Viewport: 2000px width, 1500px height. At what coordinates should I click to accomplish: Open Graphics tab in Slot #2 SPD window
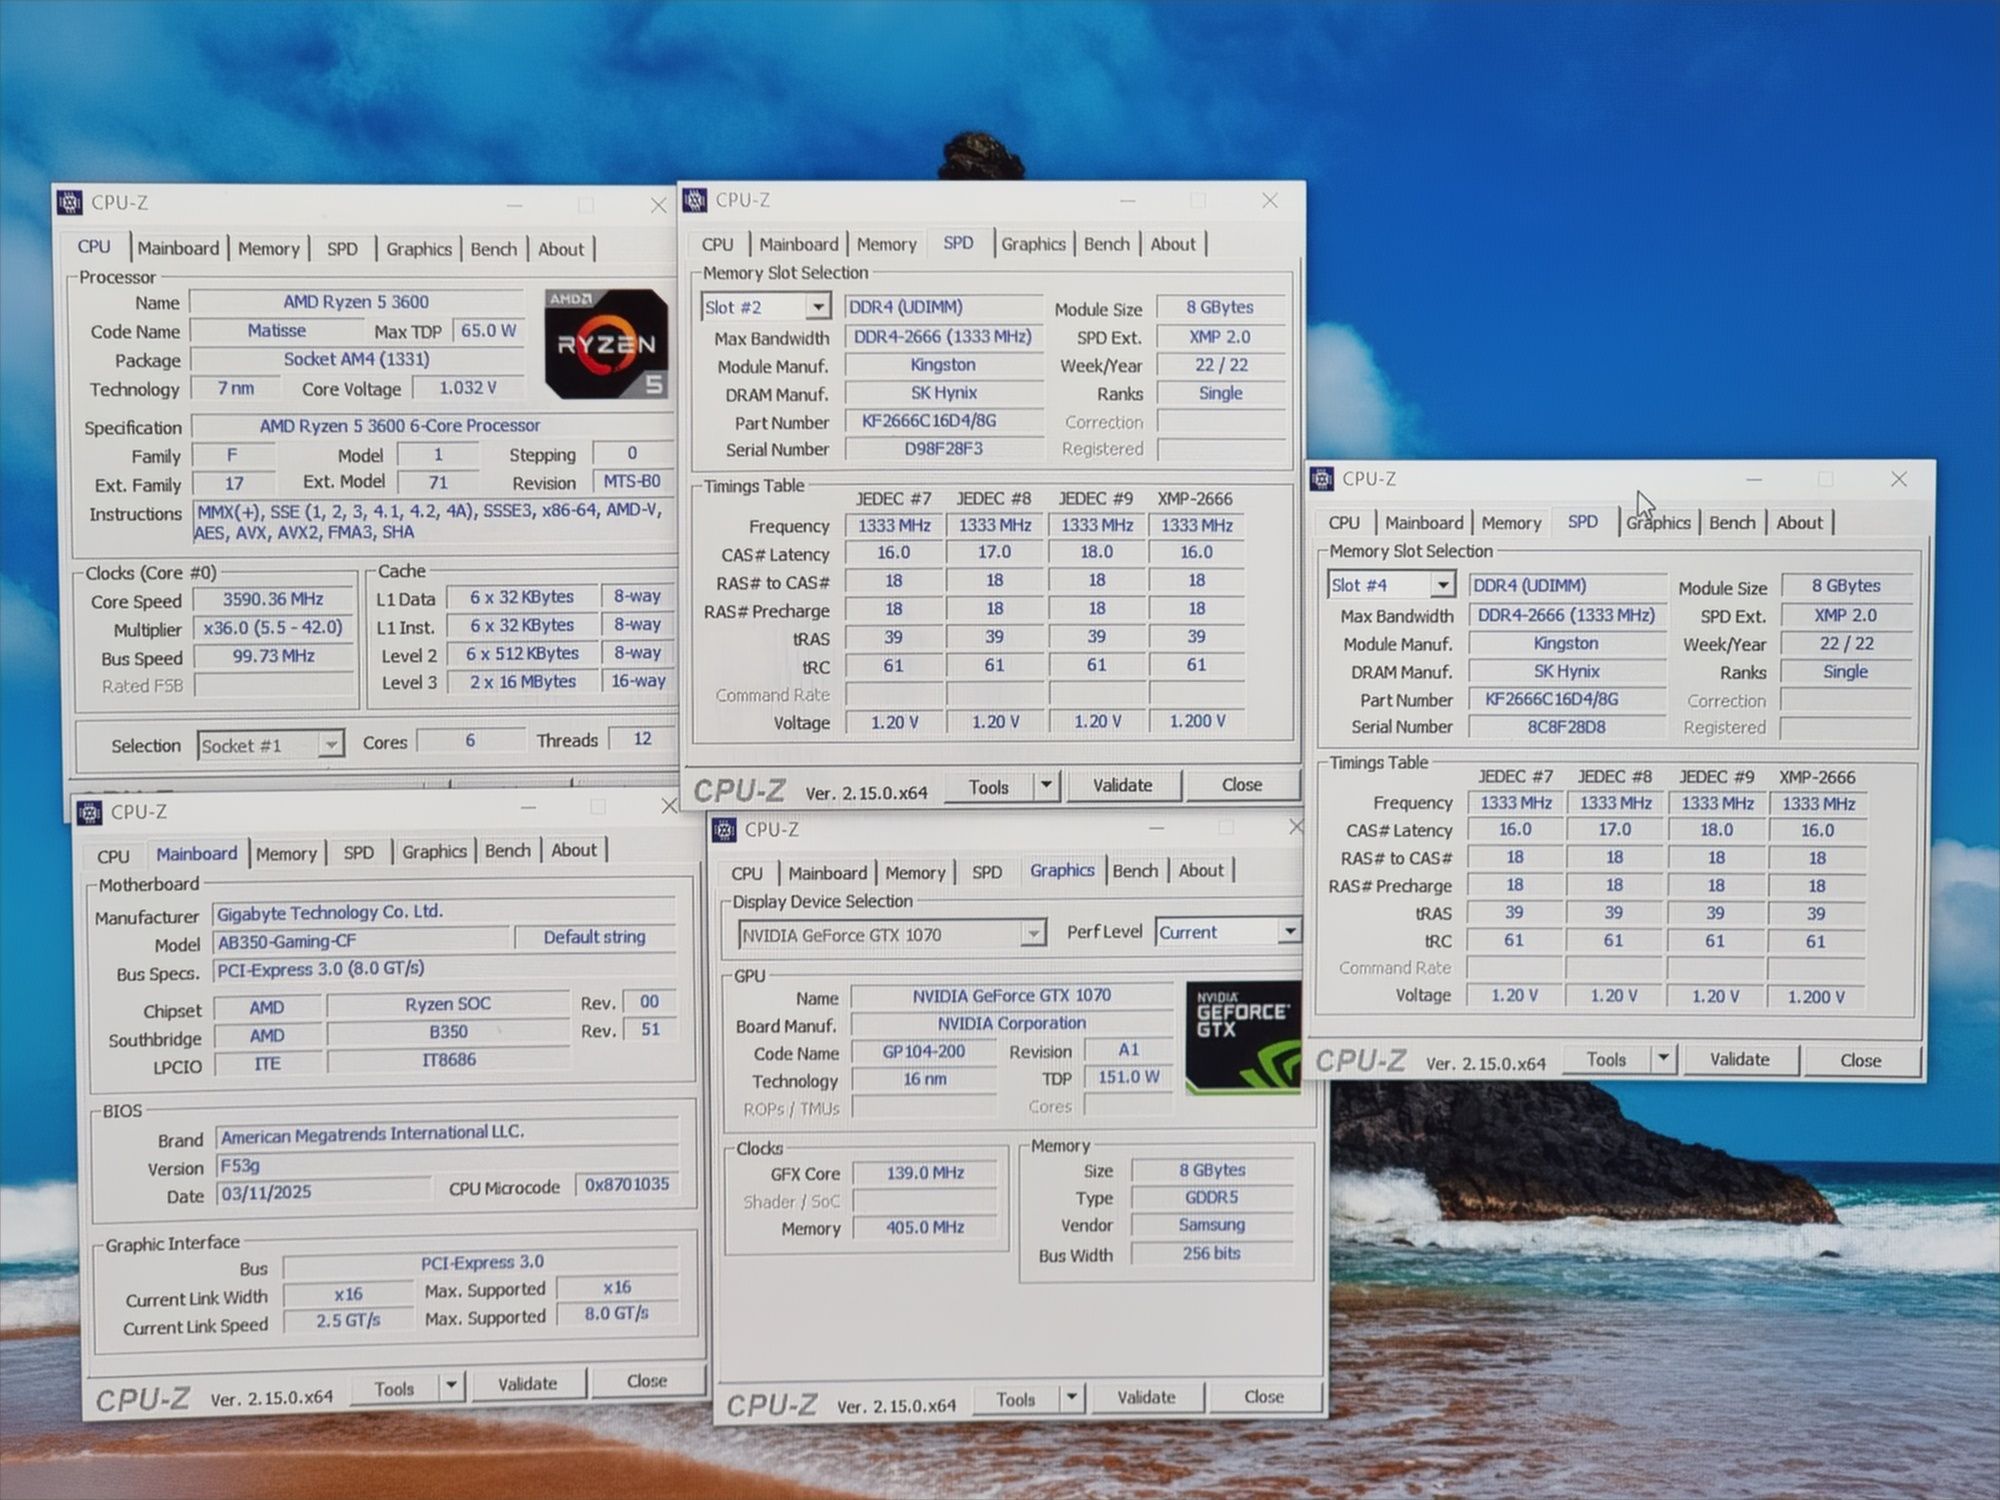pyautogui.click(x=1033, y=244)
